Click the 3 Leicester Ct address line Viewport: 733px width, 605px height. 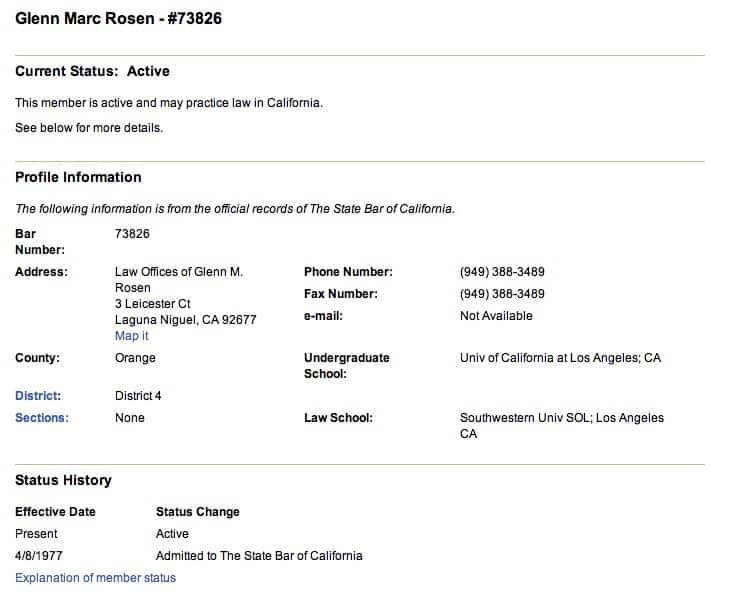click(x=152, y=304)
